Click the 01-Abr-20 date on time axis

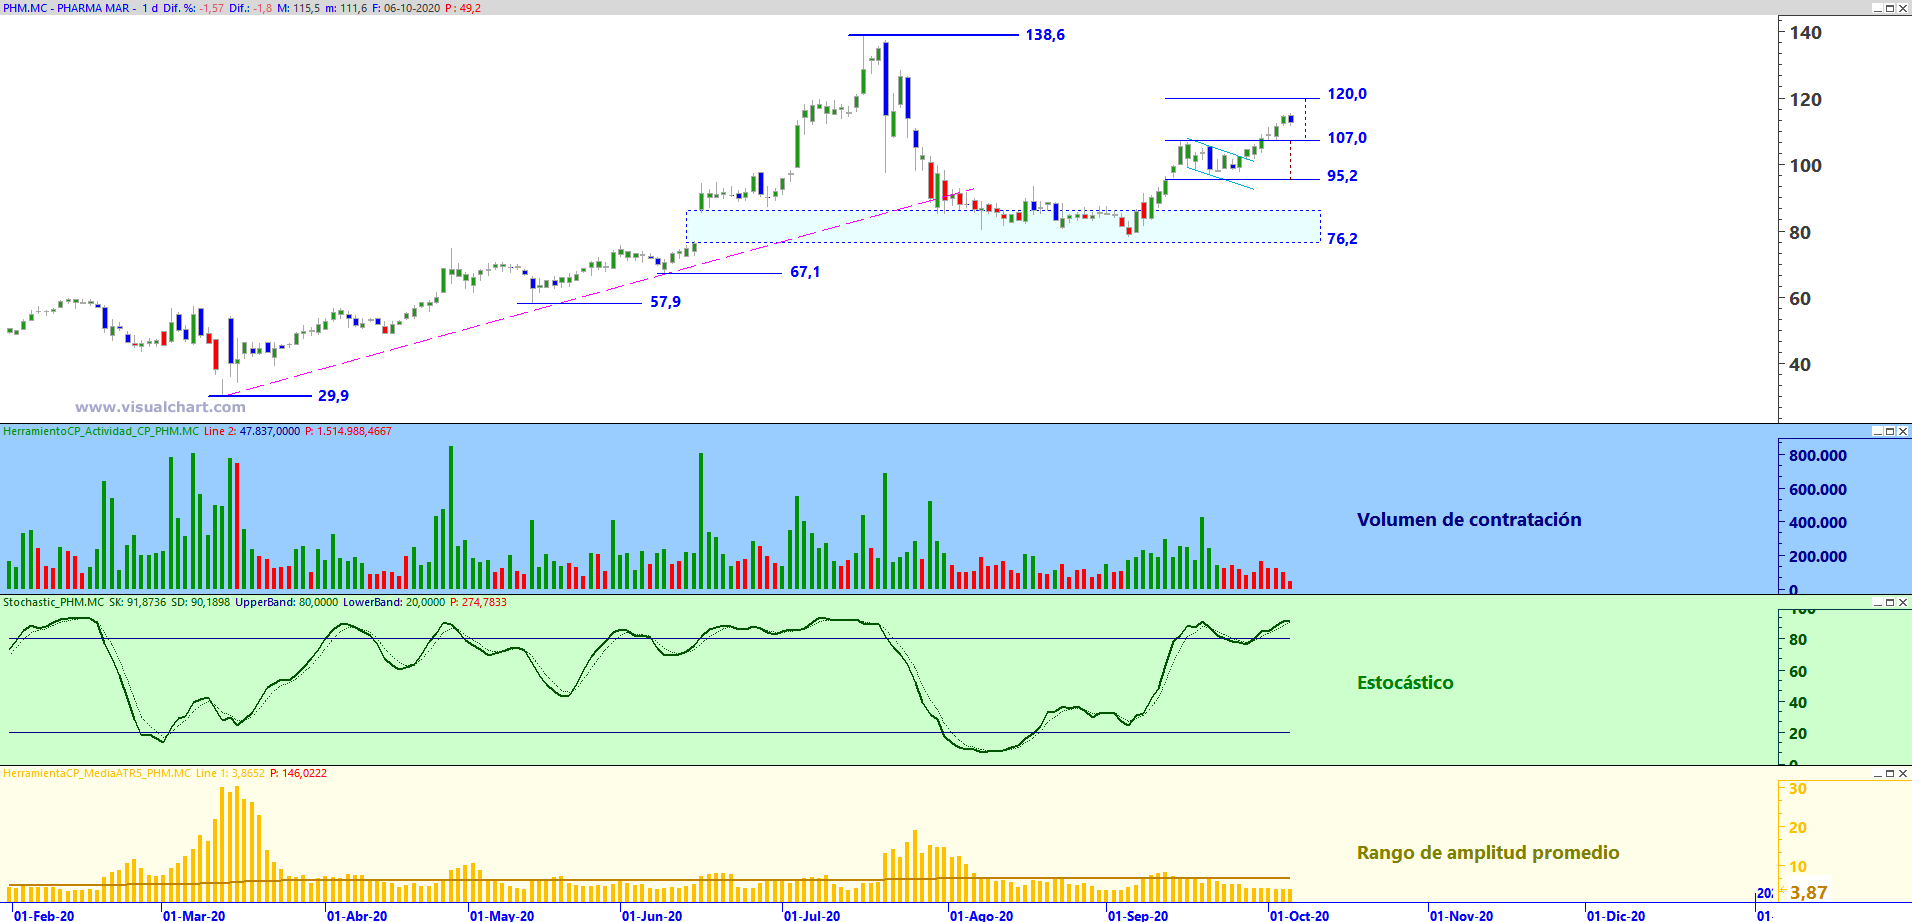click(x=357, y=915)
